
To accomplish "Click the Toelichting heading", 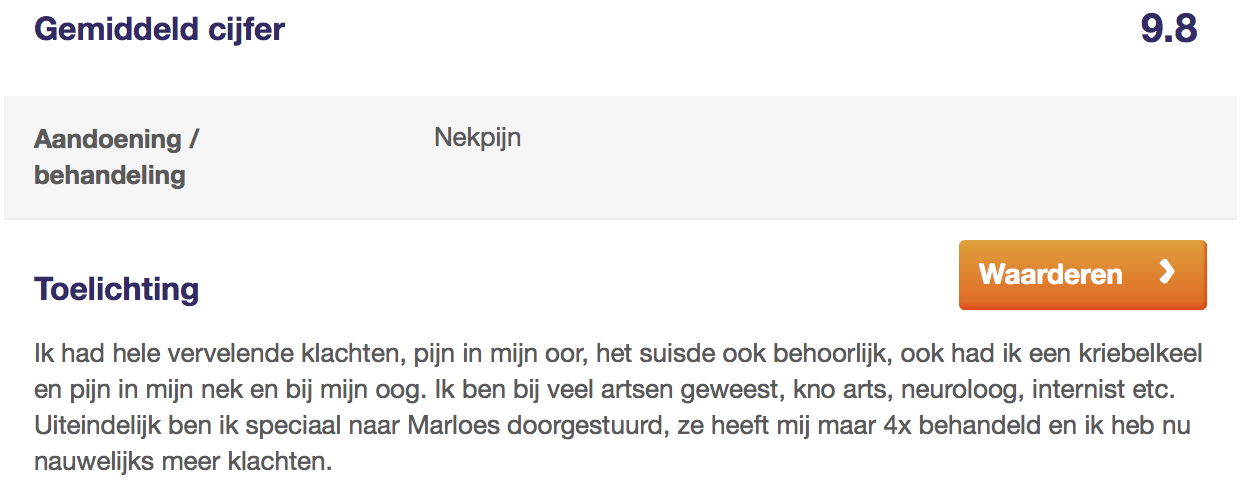I will pos(117,289).
